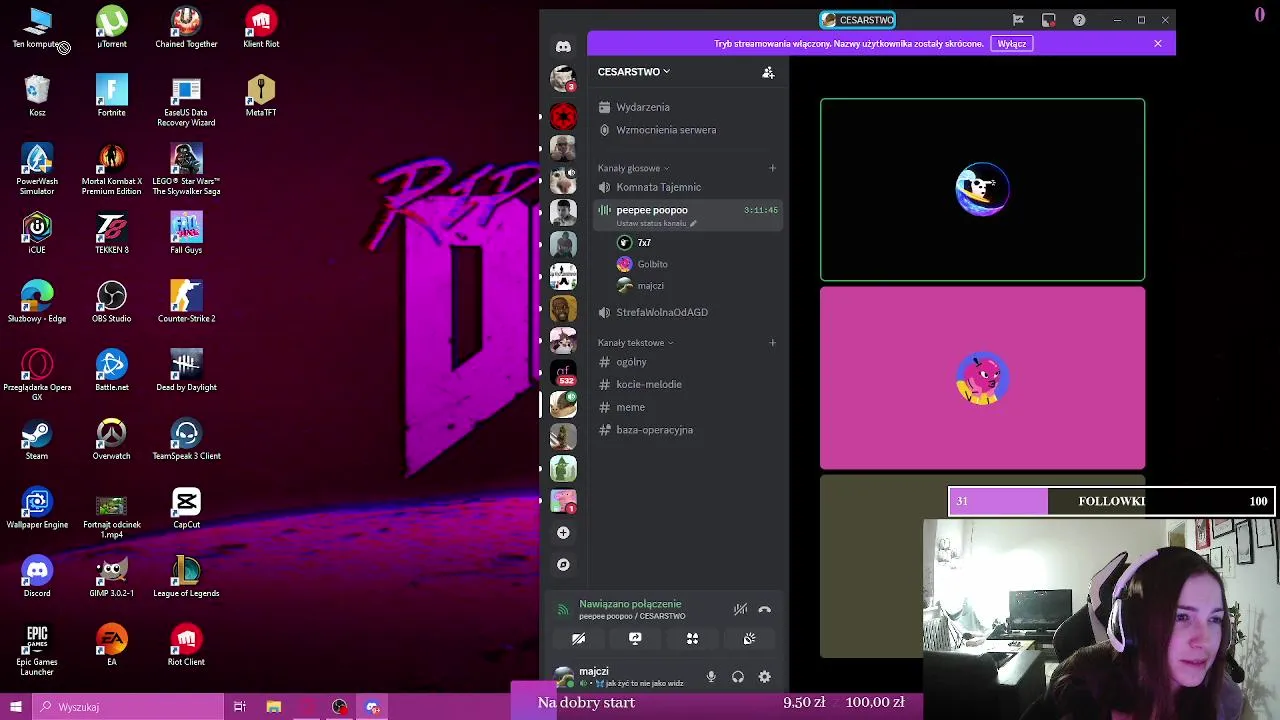
Task: Share your screen from voice panel
Action: (x=635, y=638)
